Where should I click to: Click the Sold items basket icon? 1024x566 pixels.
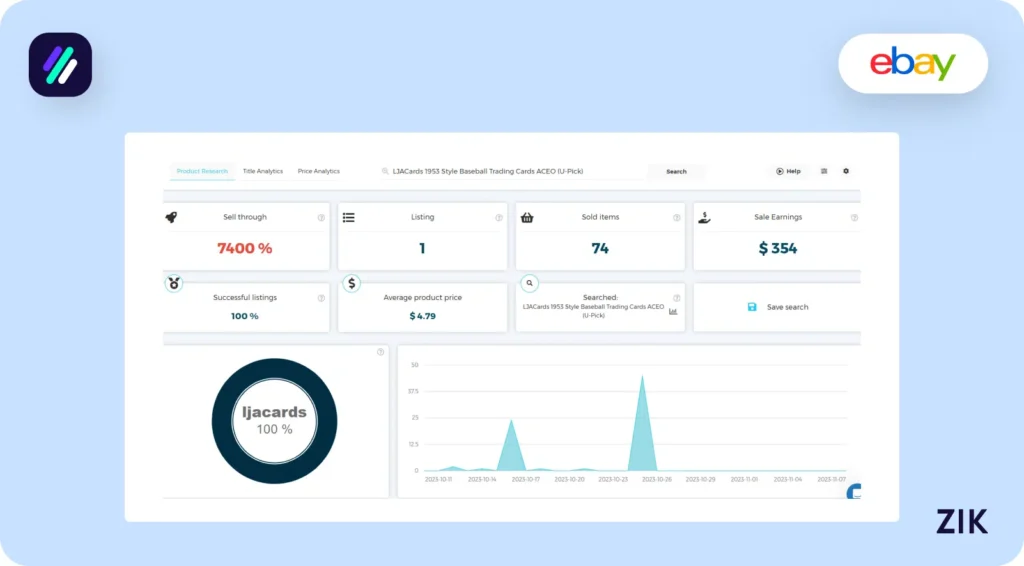[527, 217]
